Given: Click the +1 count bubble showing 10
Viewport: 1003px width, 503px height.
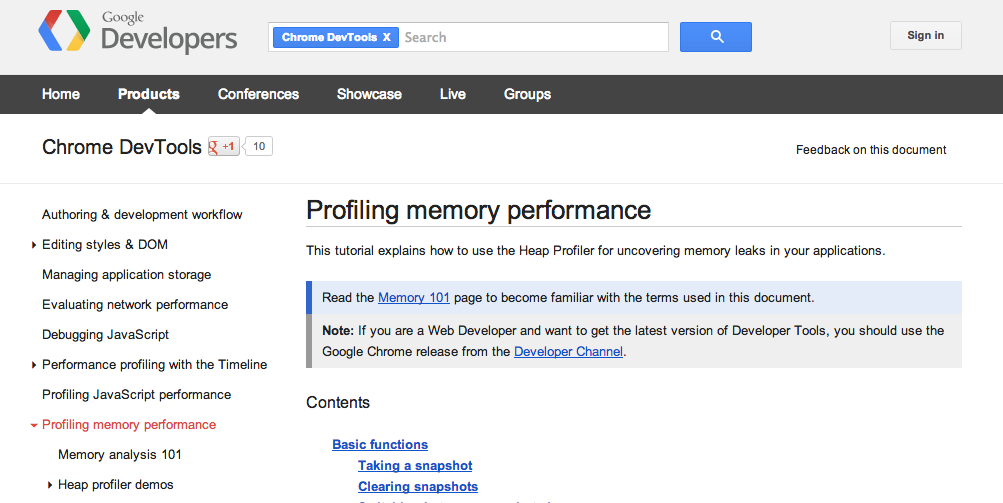Looking at the screenshot, I should point(259,147).
